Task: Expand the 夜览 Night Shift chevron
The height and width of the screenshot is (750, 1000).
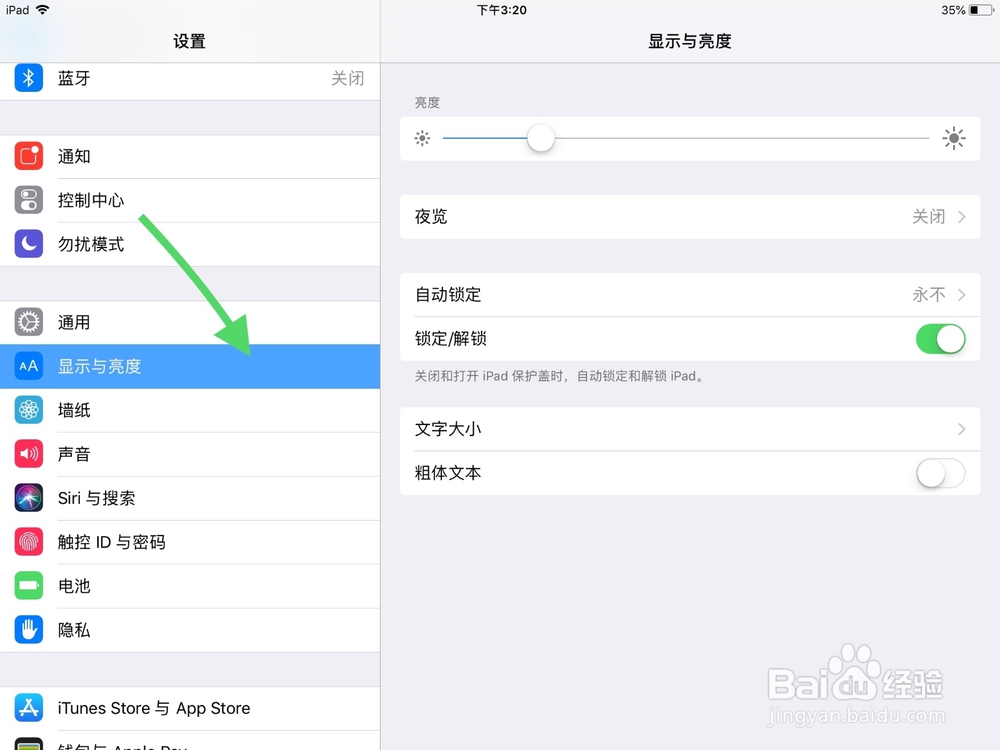Action: click(962, 217)
